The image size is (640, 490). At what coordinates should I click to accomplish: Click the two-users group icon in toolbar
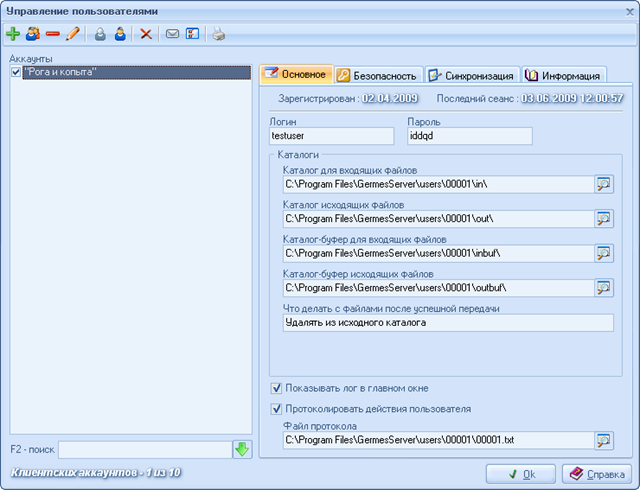click(33, 34)
